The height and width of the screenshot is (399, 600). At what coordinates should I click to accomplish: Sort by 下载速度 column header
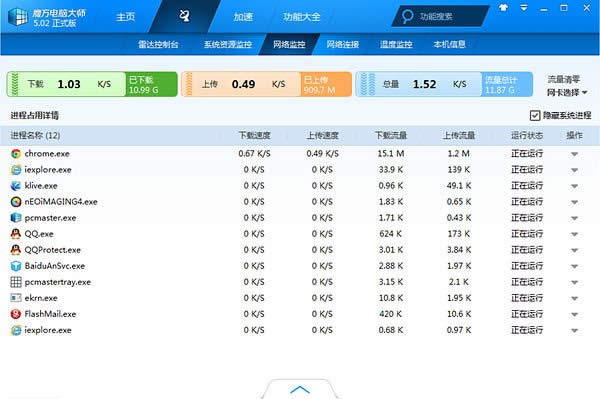pos(254,135)
